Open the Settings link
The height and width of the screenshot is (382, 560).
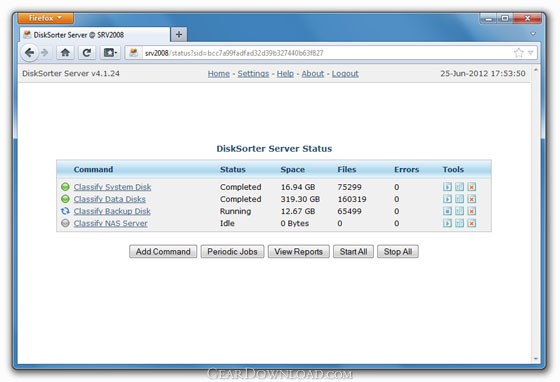point(253,74)
